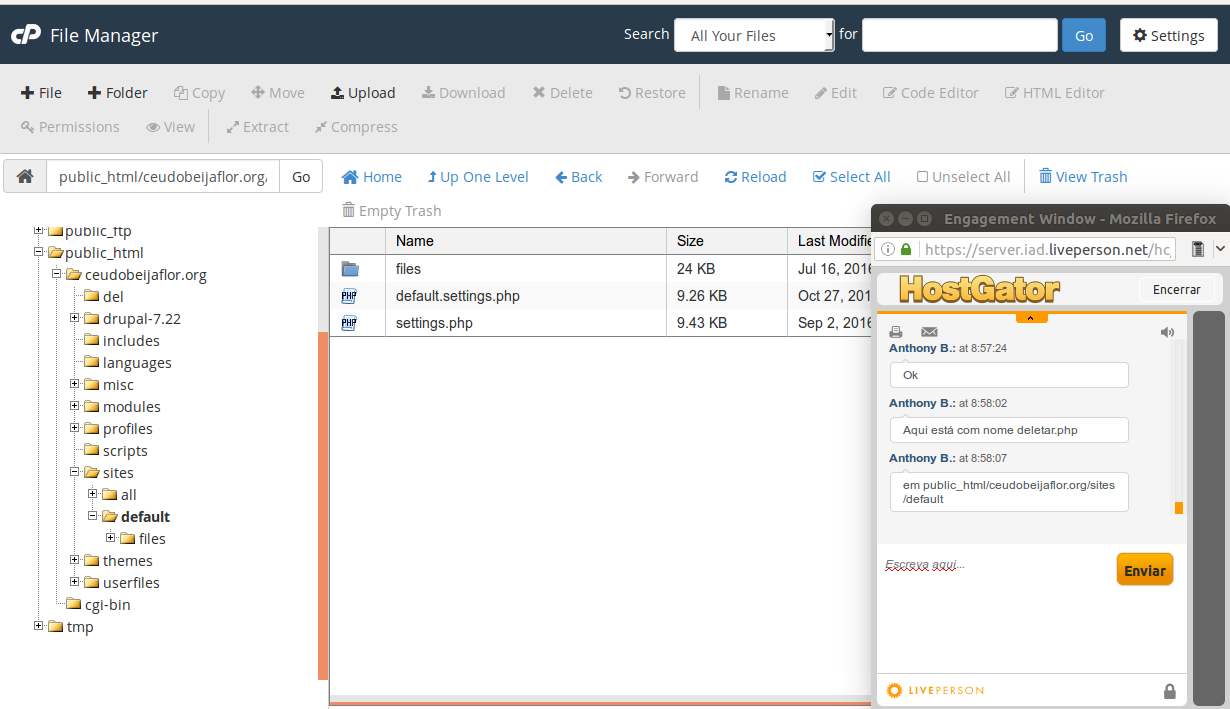Click Empty Trash
Screen dimensions: 1230x709
coord(391,211)
